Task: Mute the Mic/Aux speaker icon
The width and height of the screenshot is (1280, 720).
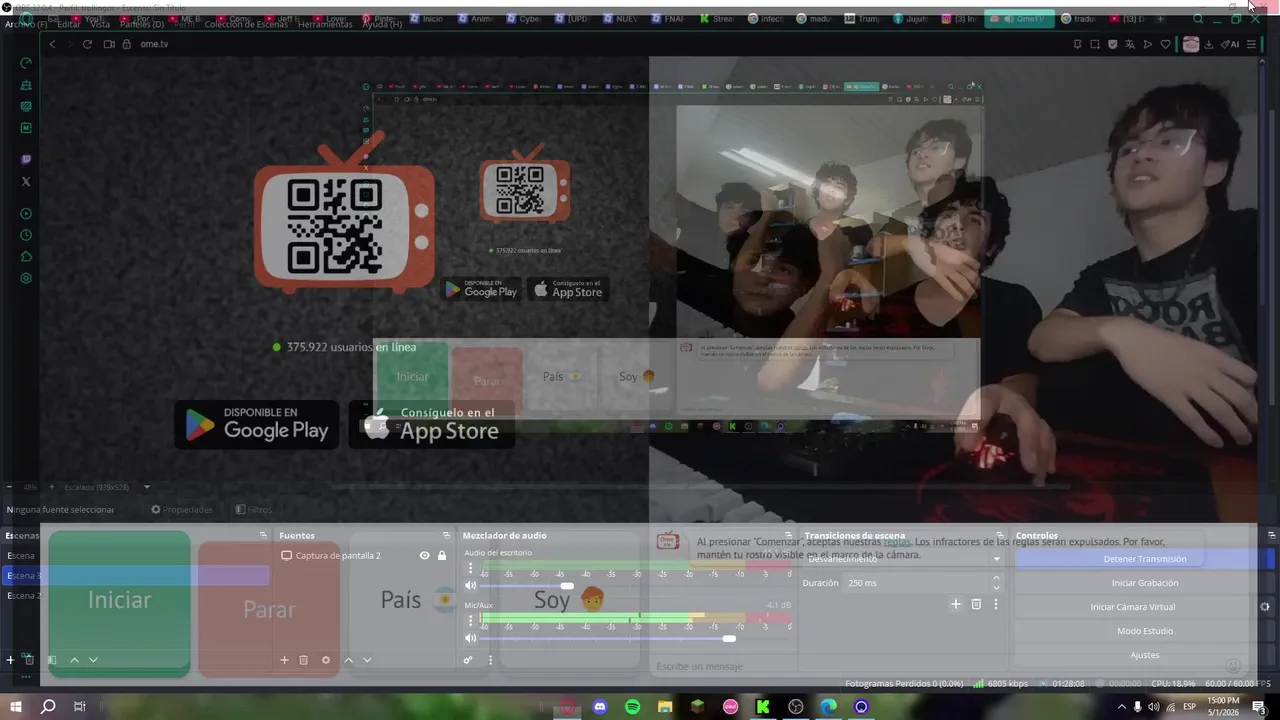Action: [x=470, y=638]
